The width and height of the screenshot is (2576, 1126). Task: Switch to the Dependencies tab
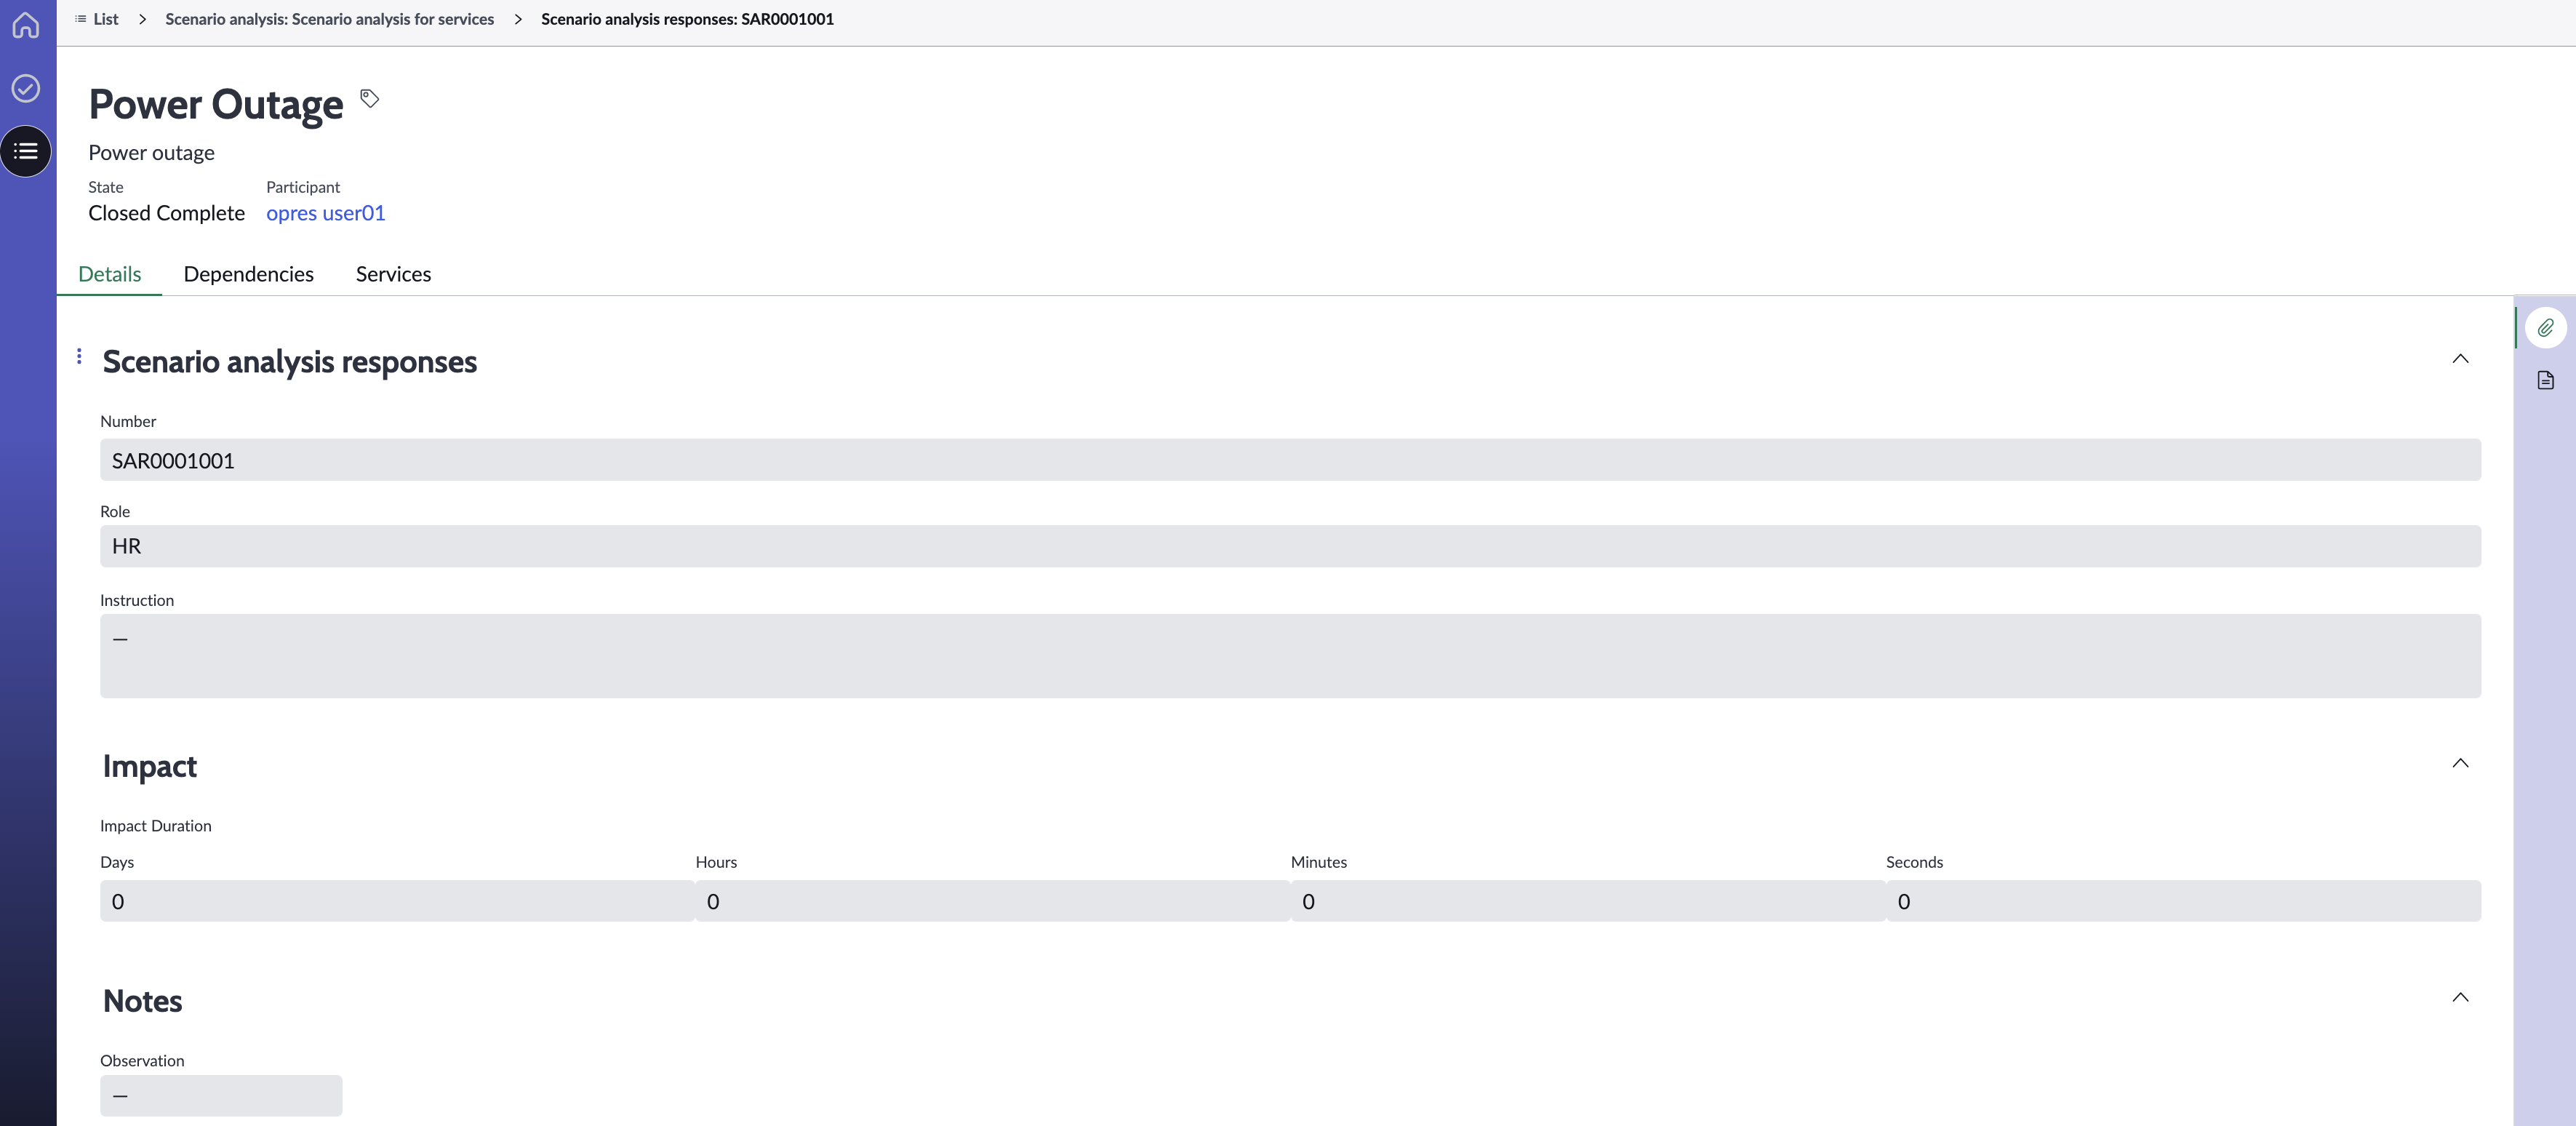point(248,274)
